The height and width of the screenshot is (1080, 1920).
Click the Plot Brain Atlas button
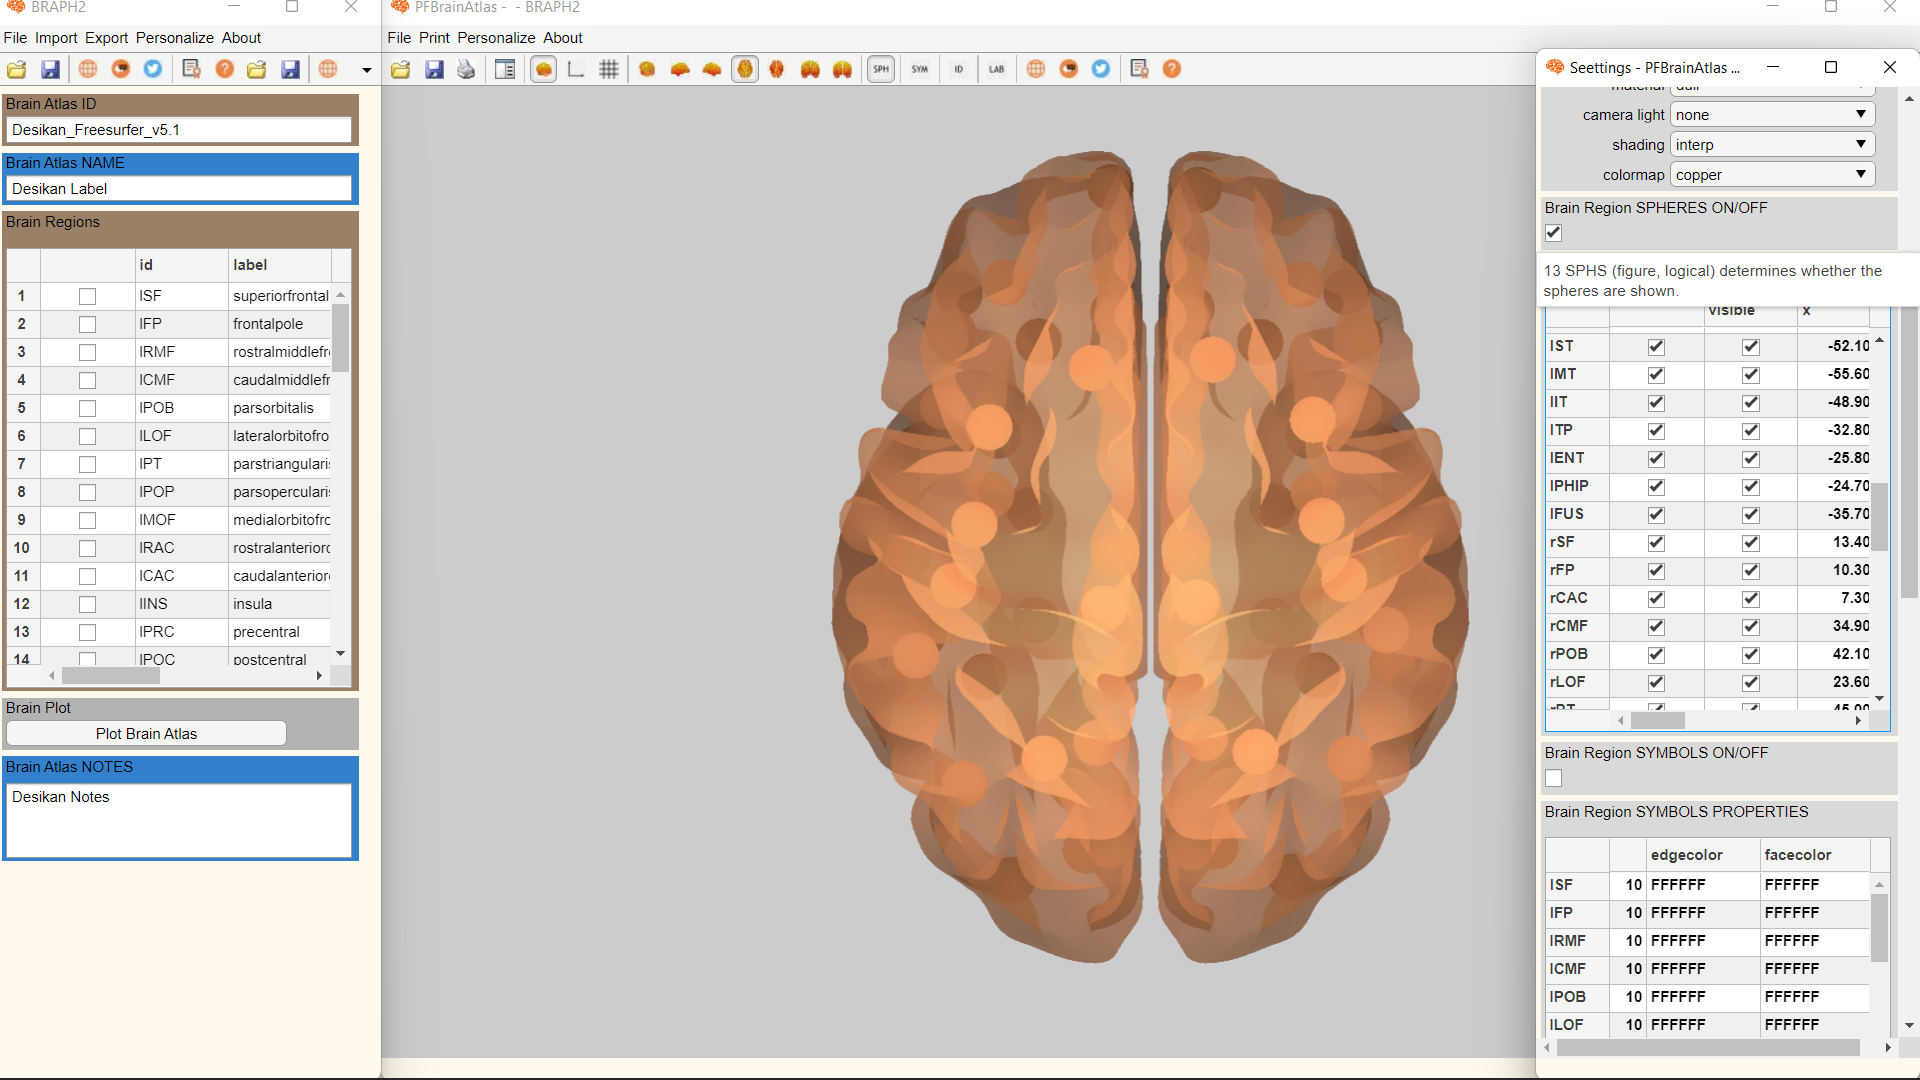(146, 734)
